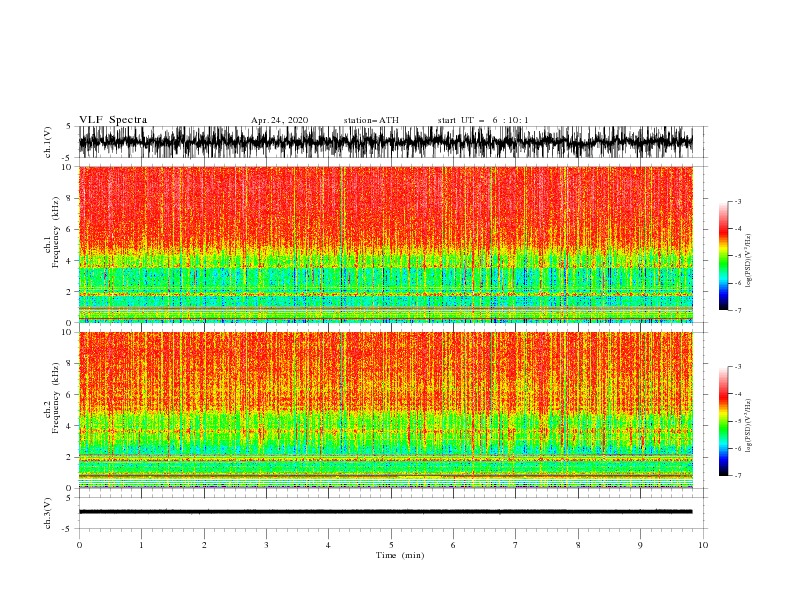The height and width of the screenshot is (612, 792).
Task: Click the "5" tick on ch.3(V) axis
Action: [x=69, y=497]
